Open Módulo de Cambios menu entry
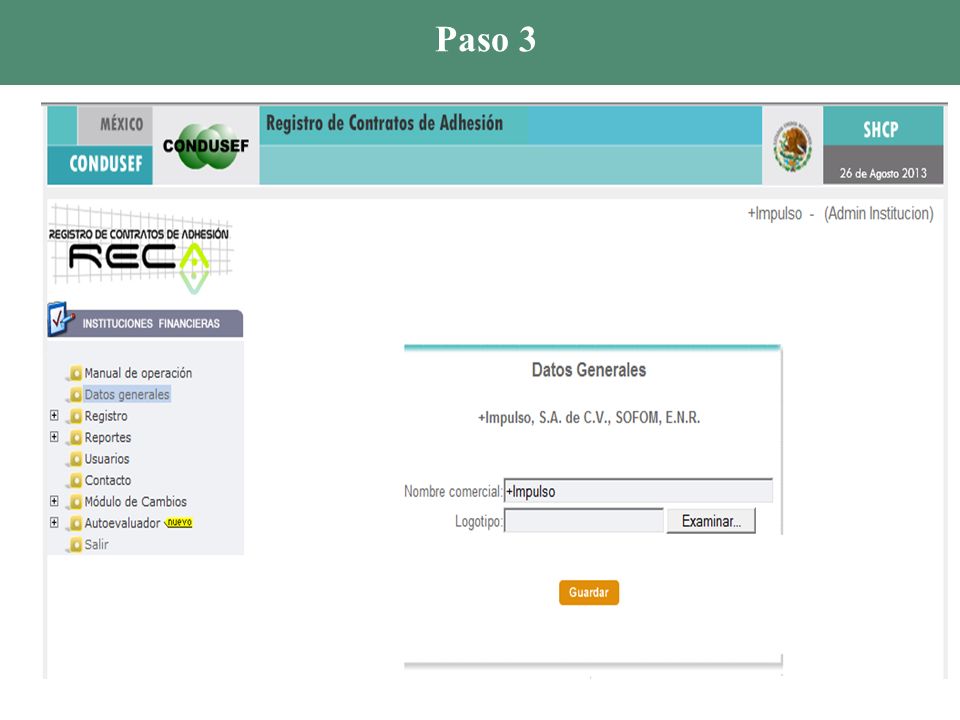This screenshot has width=960, height=720. pyautogui.click(x=135, y=501)
